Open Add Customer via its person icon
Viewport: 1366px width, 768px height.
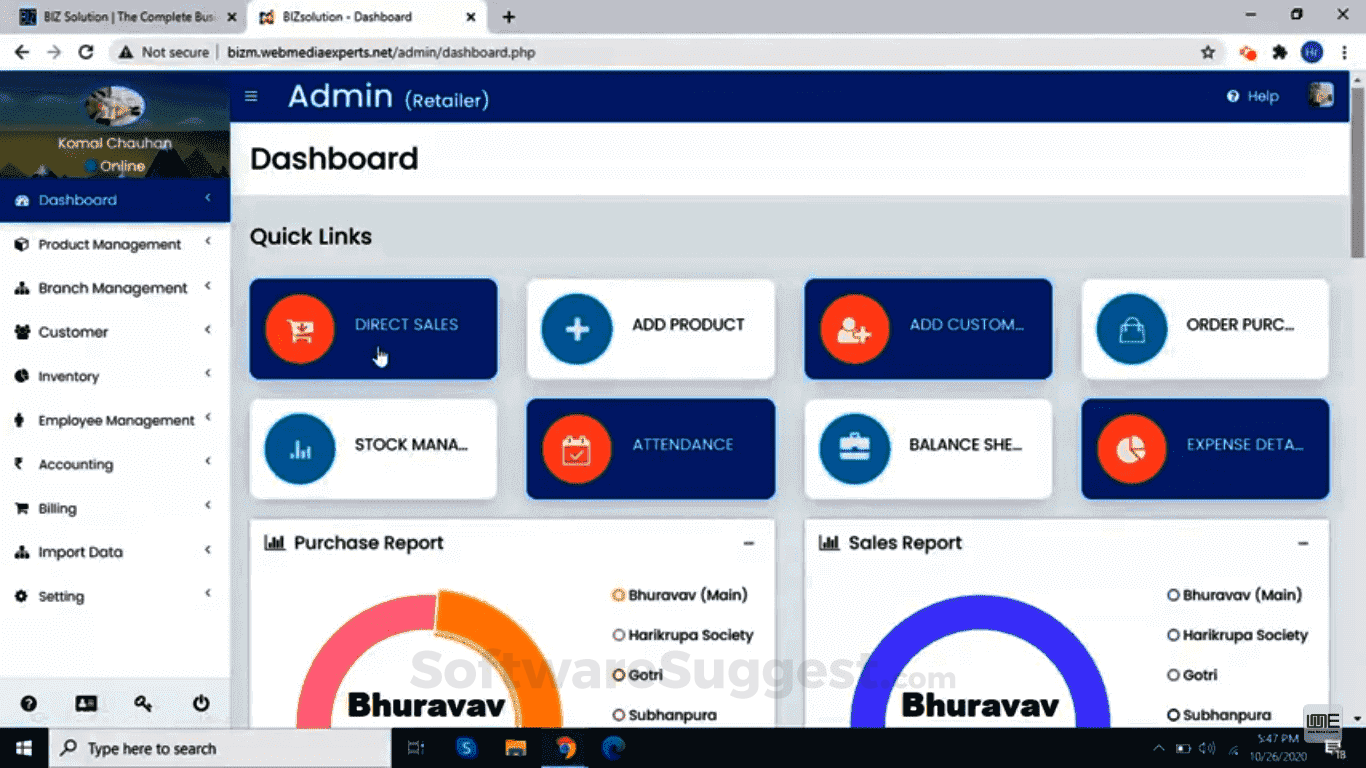pyautogui.click(x=854, y=329)
